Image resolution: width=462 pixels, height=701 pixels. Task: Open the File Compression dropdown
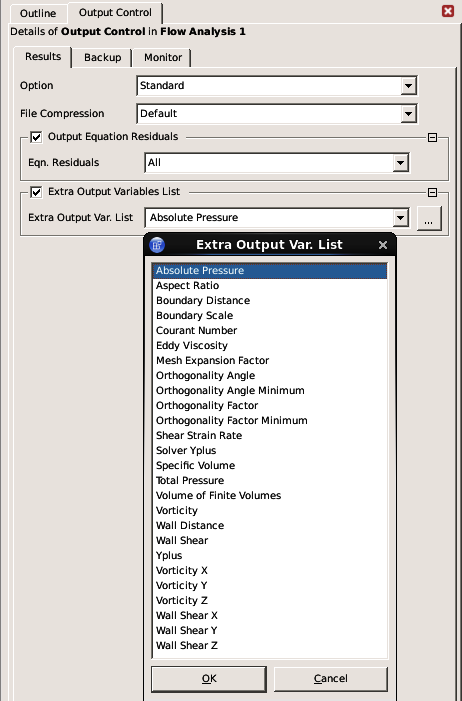point(277,114)
